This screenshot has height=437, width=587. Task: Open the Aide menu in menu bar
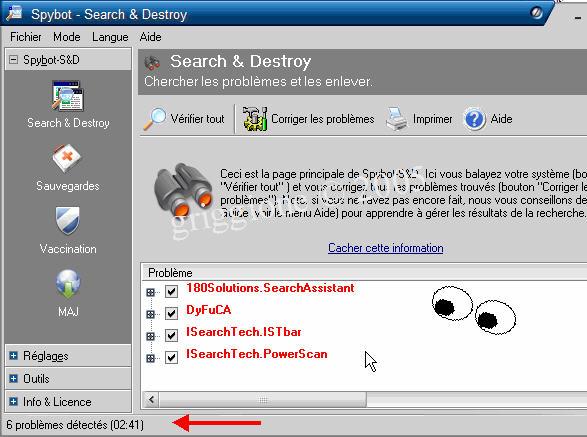[x=150, y=37]
